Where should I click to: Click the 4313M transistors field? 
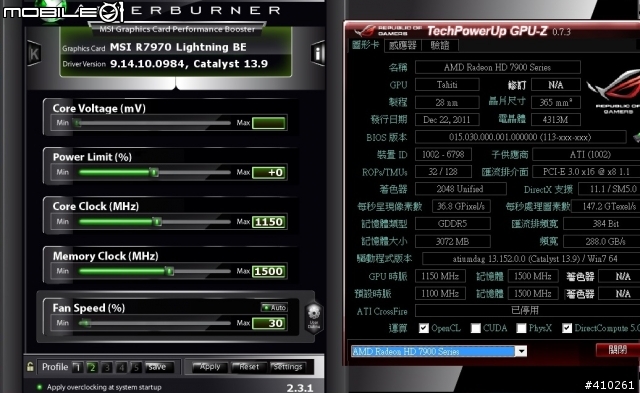coord(556,120)
